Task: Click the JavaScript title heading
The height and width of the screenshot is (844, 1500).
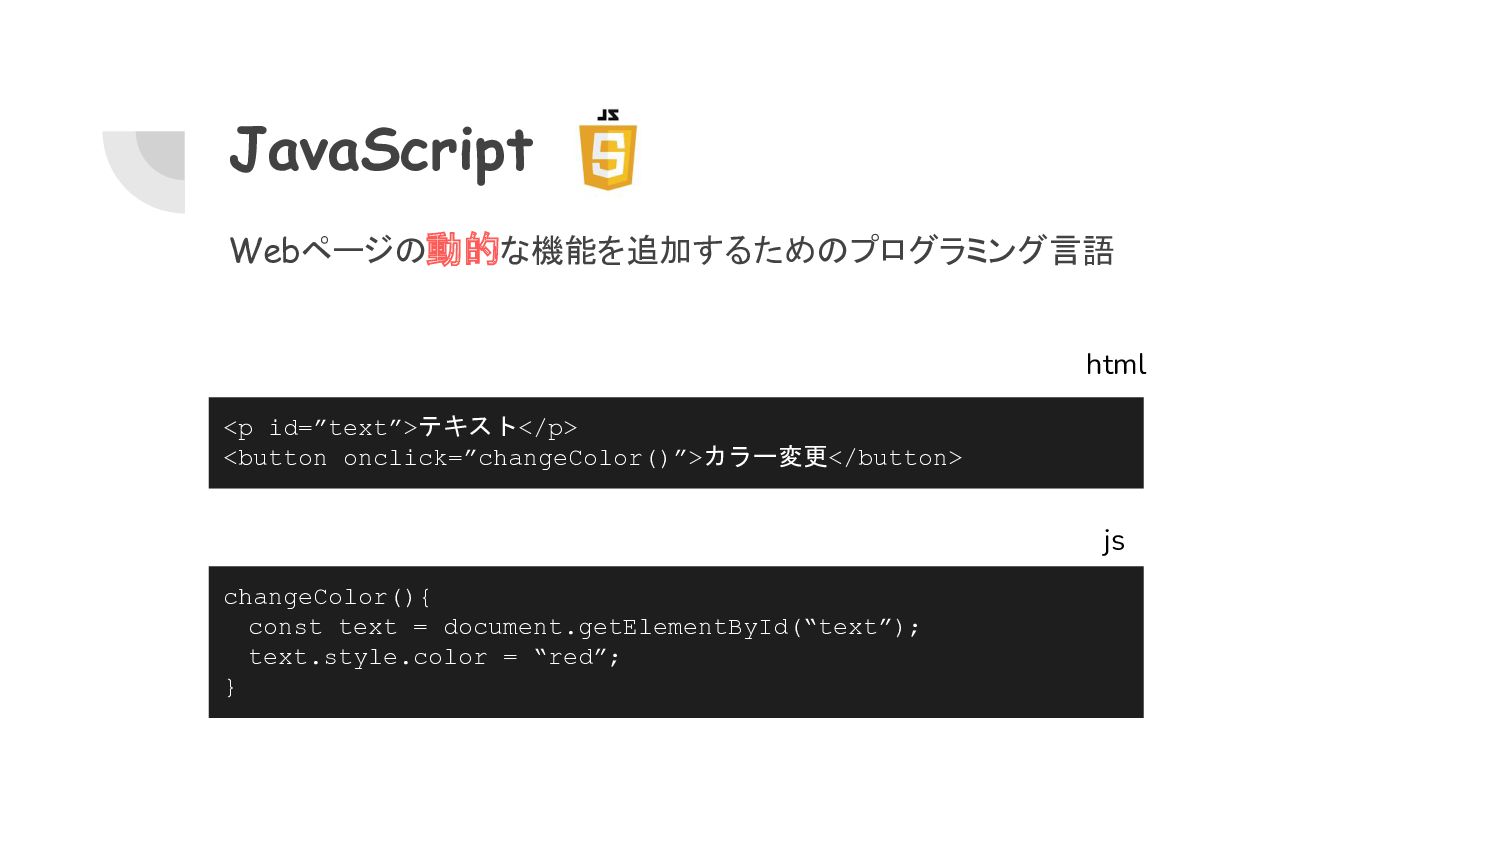Action: pos(381,151)
